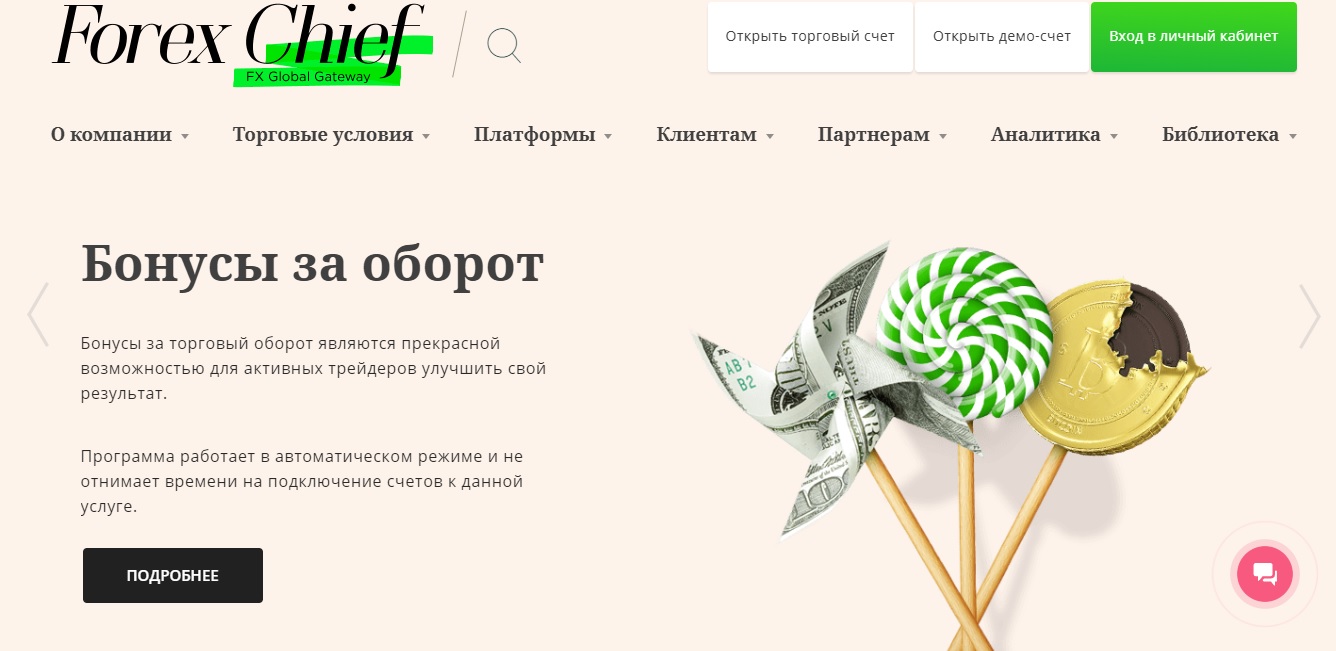Expand the Торговые условия dropdown
Image resolution: width=1336 pixels, height=651 pixels.
(331, 135)
